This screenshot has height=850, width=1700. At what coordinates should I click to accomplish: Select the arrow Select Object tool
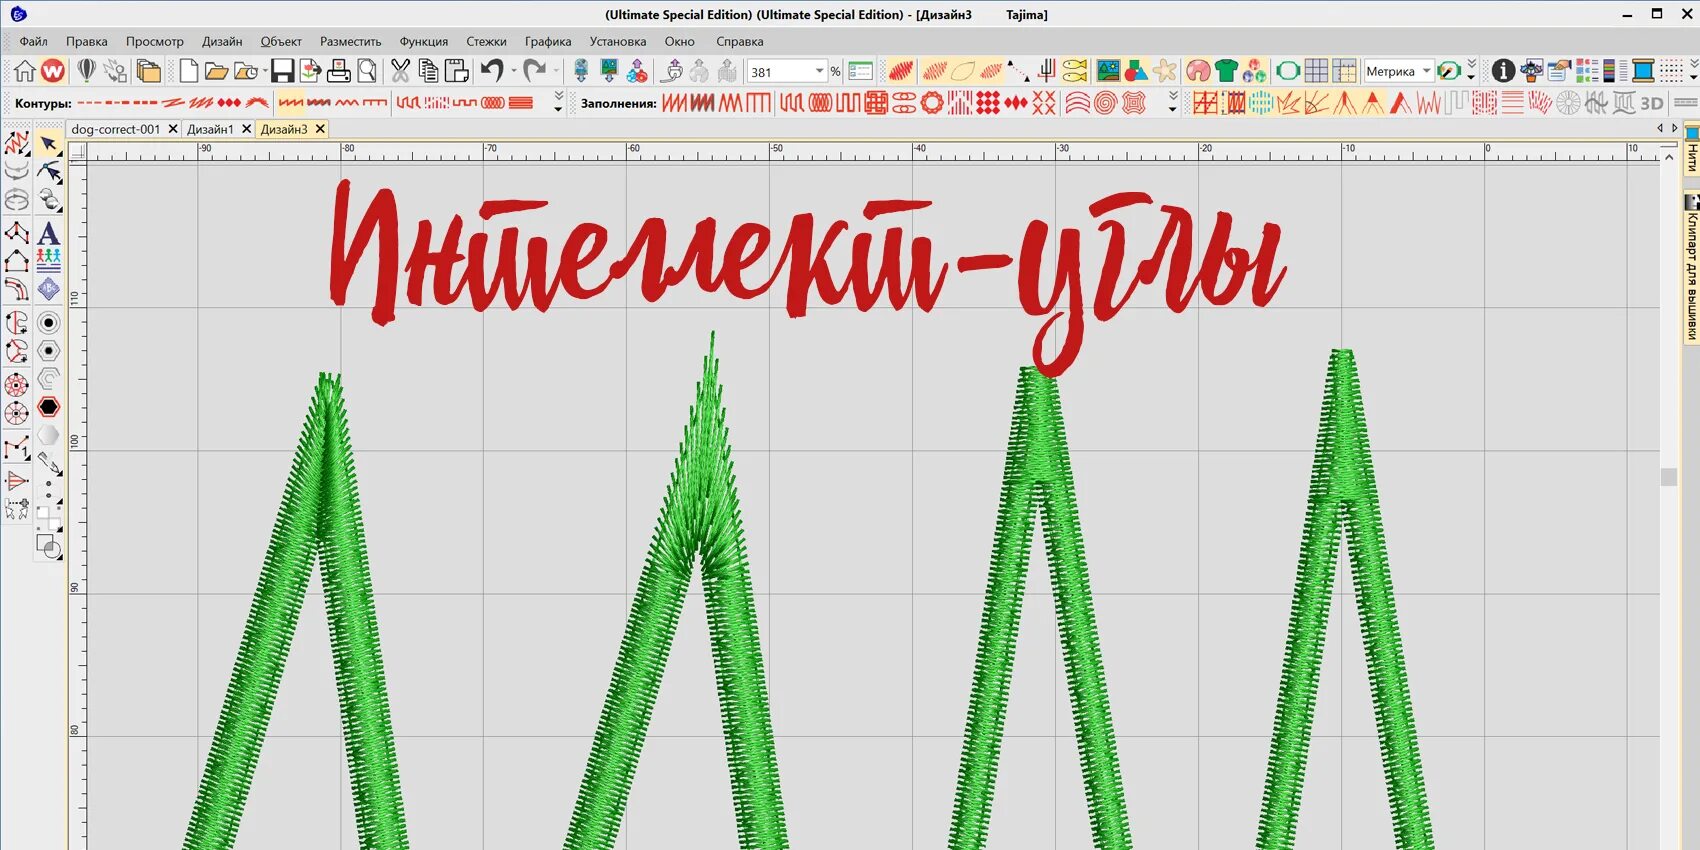point(48,144)
